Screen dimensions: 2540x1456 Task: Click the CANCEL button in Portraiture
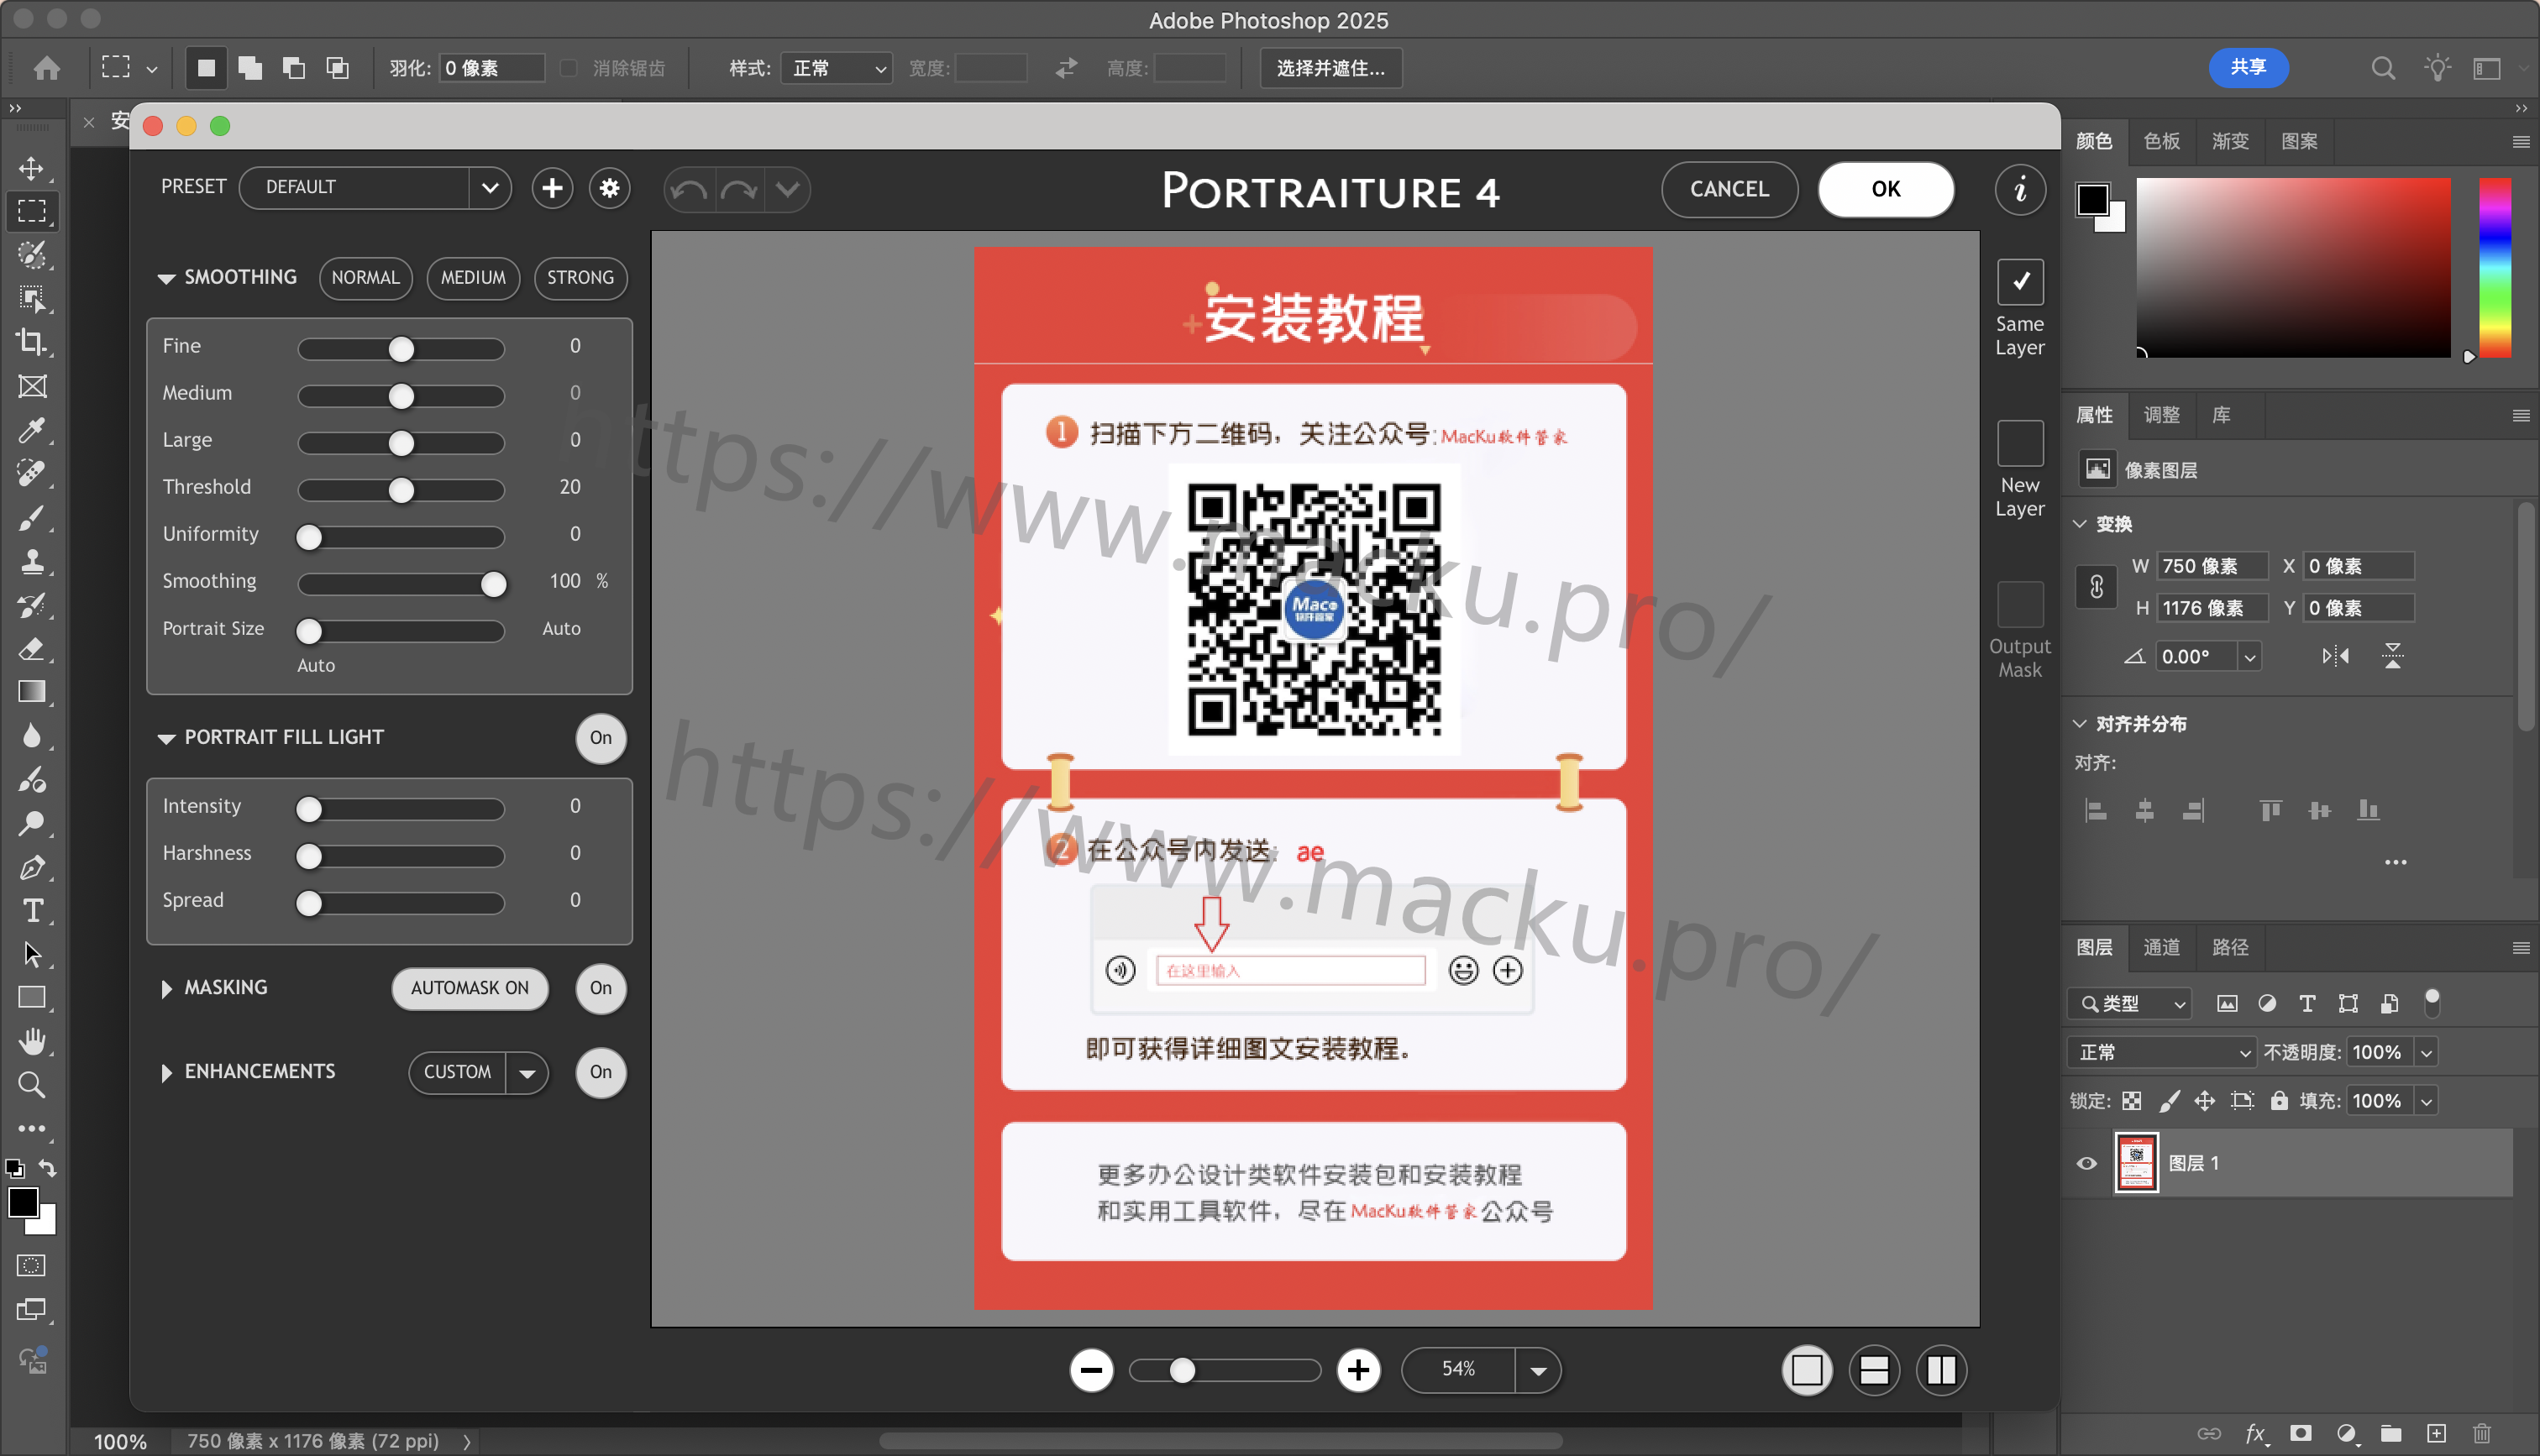point(1729,189)
